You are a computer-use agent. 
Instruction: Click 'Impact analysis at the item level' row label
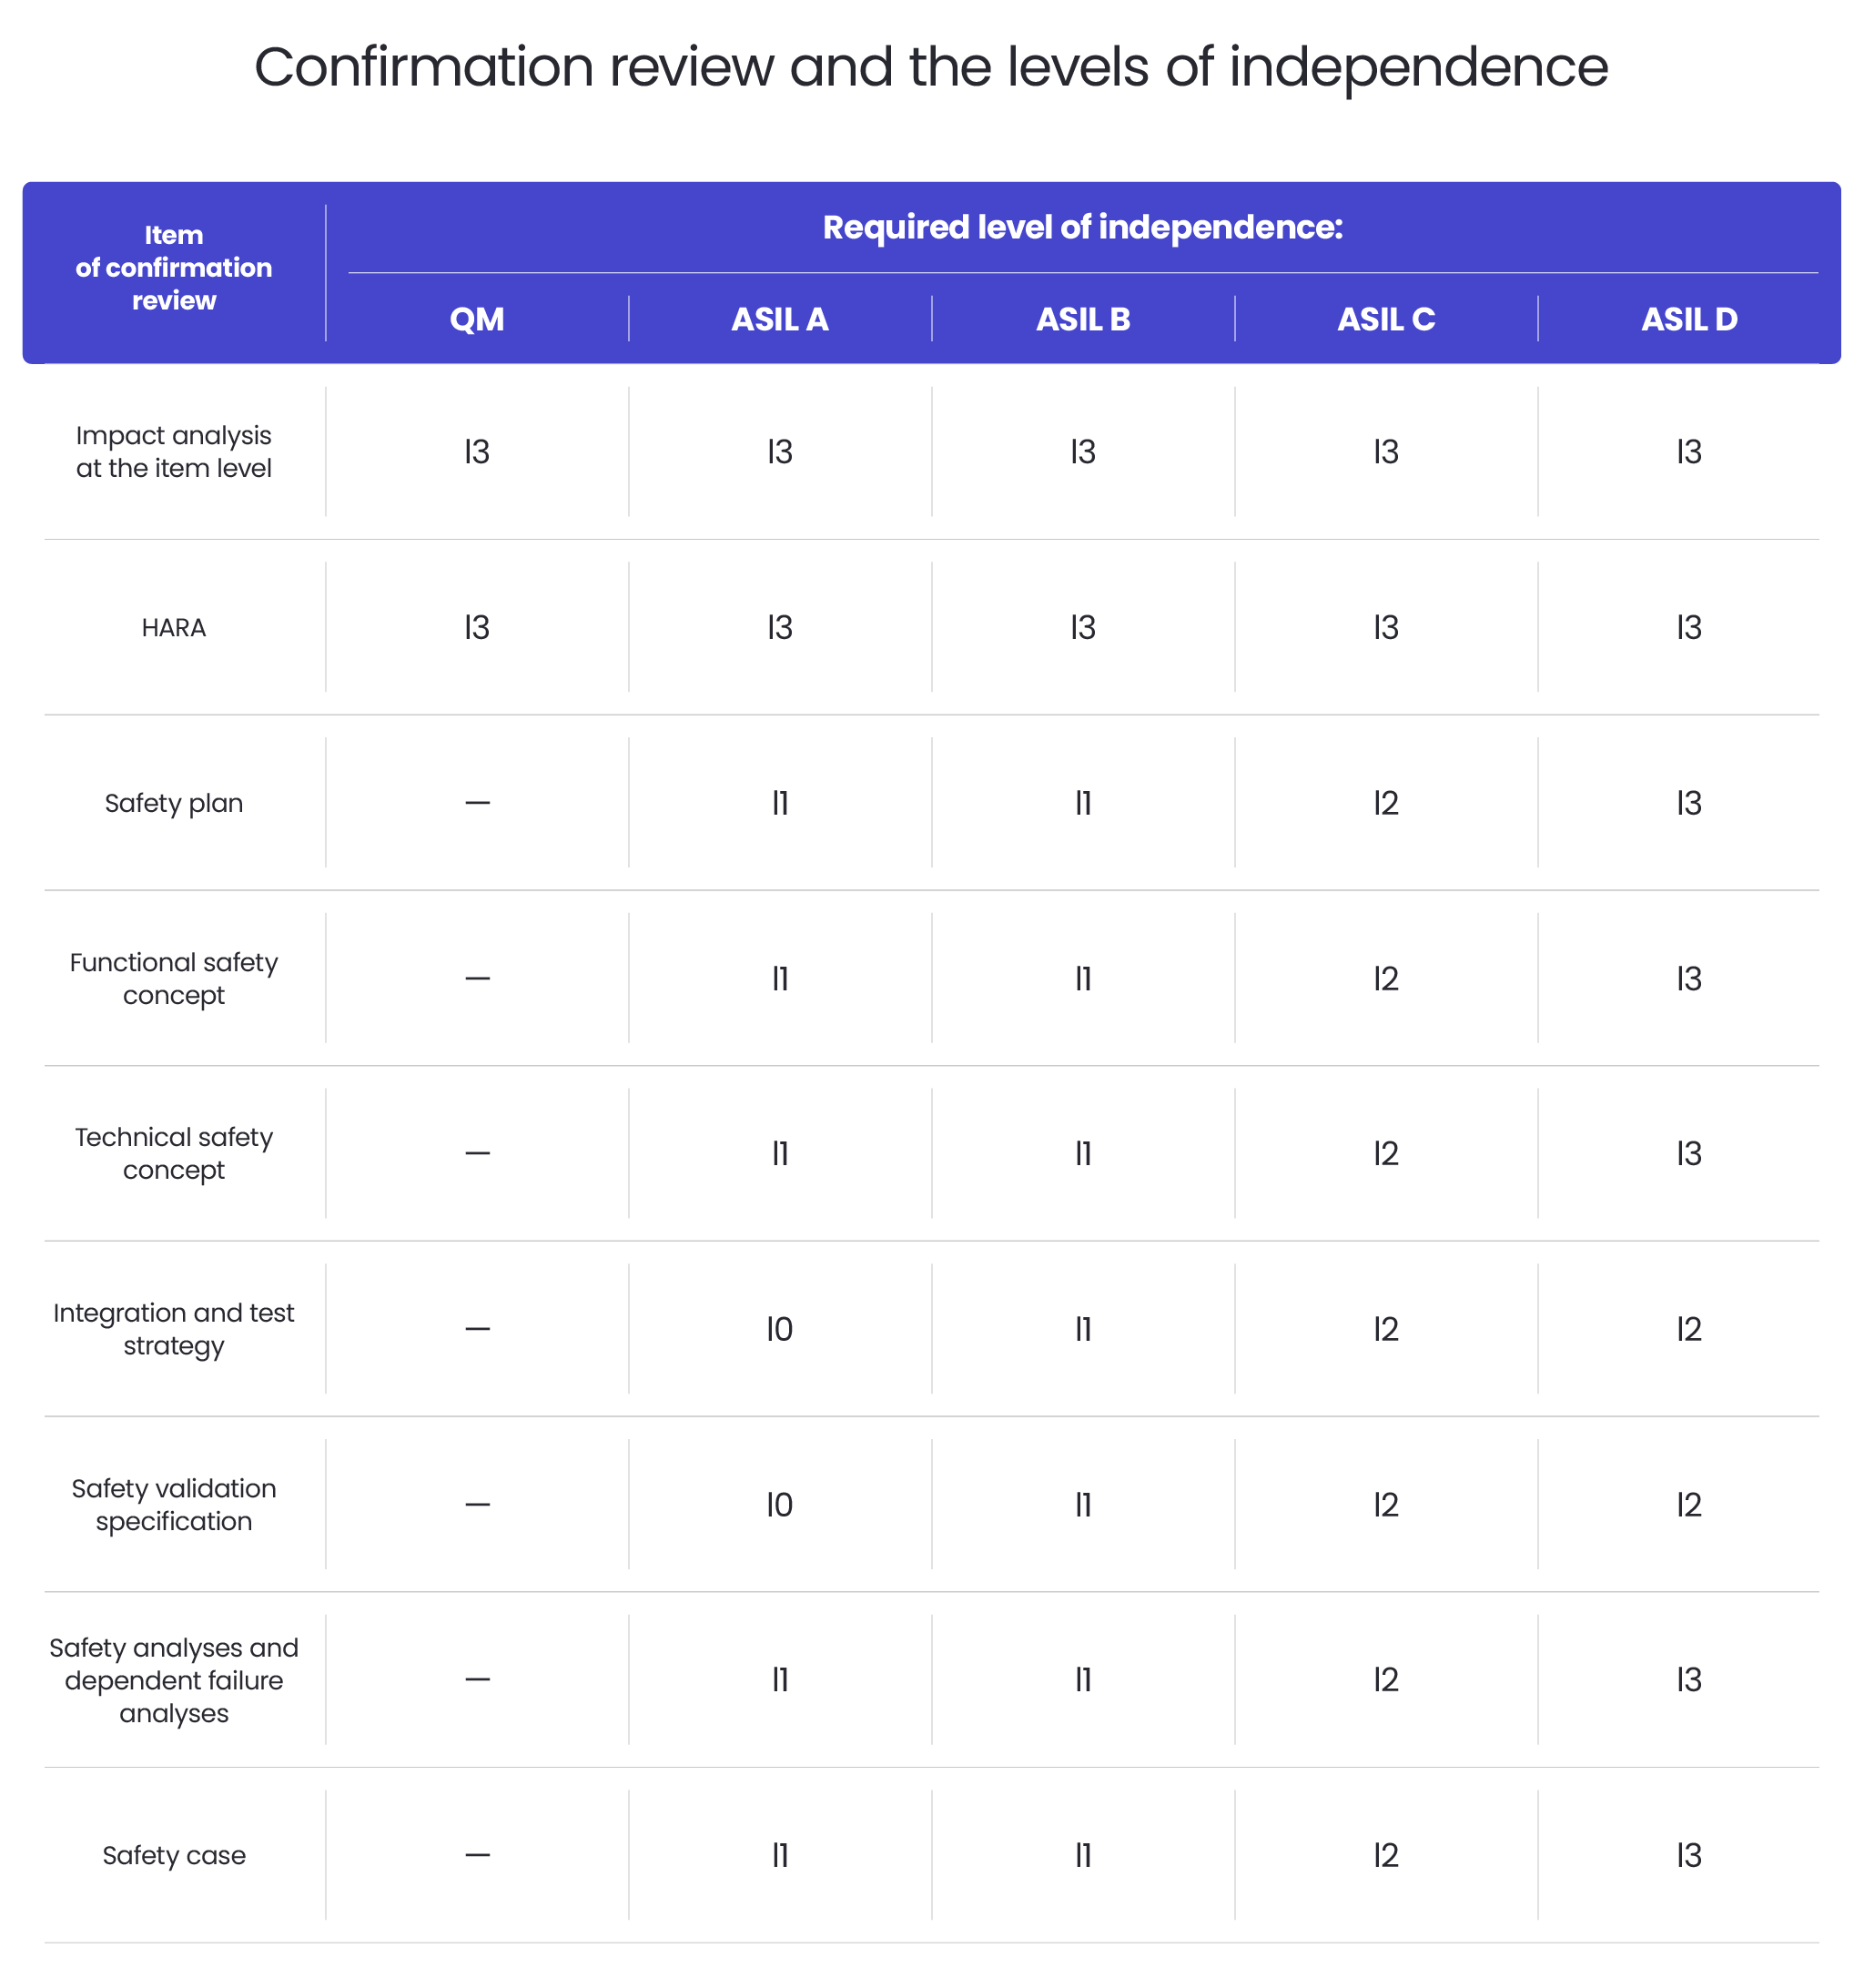click(x=174, y=451)
